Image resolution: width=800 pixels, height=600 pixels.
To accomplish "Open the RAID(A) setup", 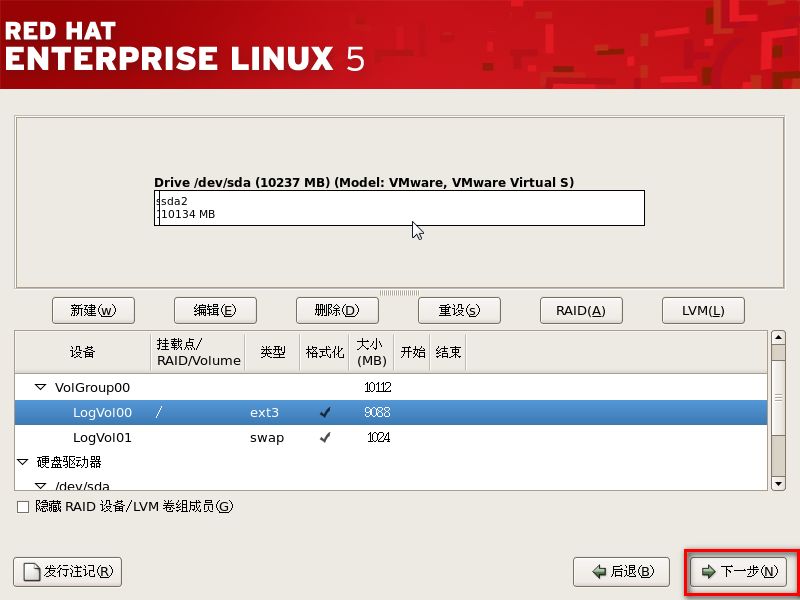I will tap(581, 310).
